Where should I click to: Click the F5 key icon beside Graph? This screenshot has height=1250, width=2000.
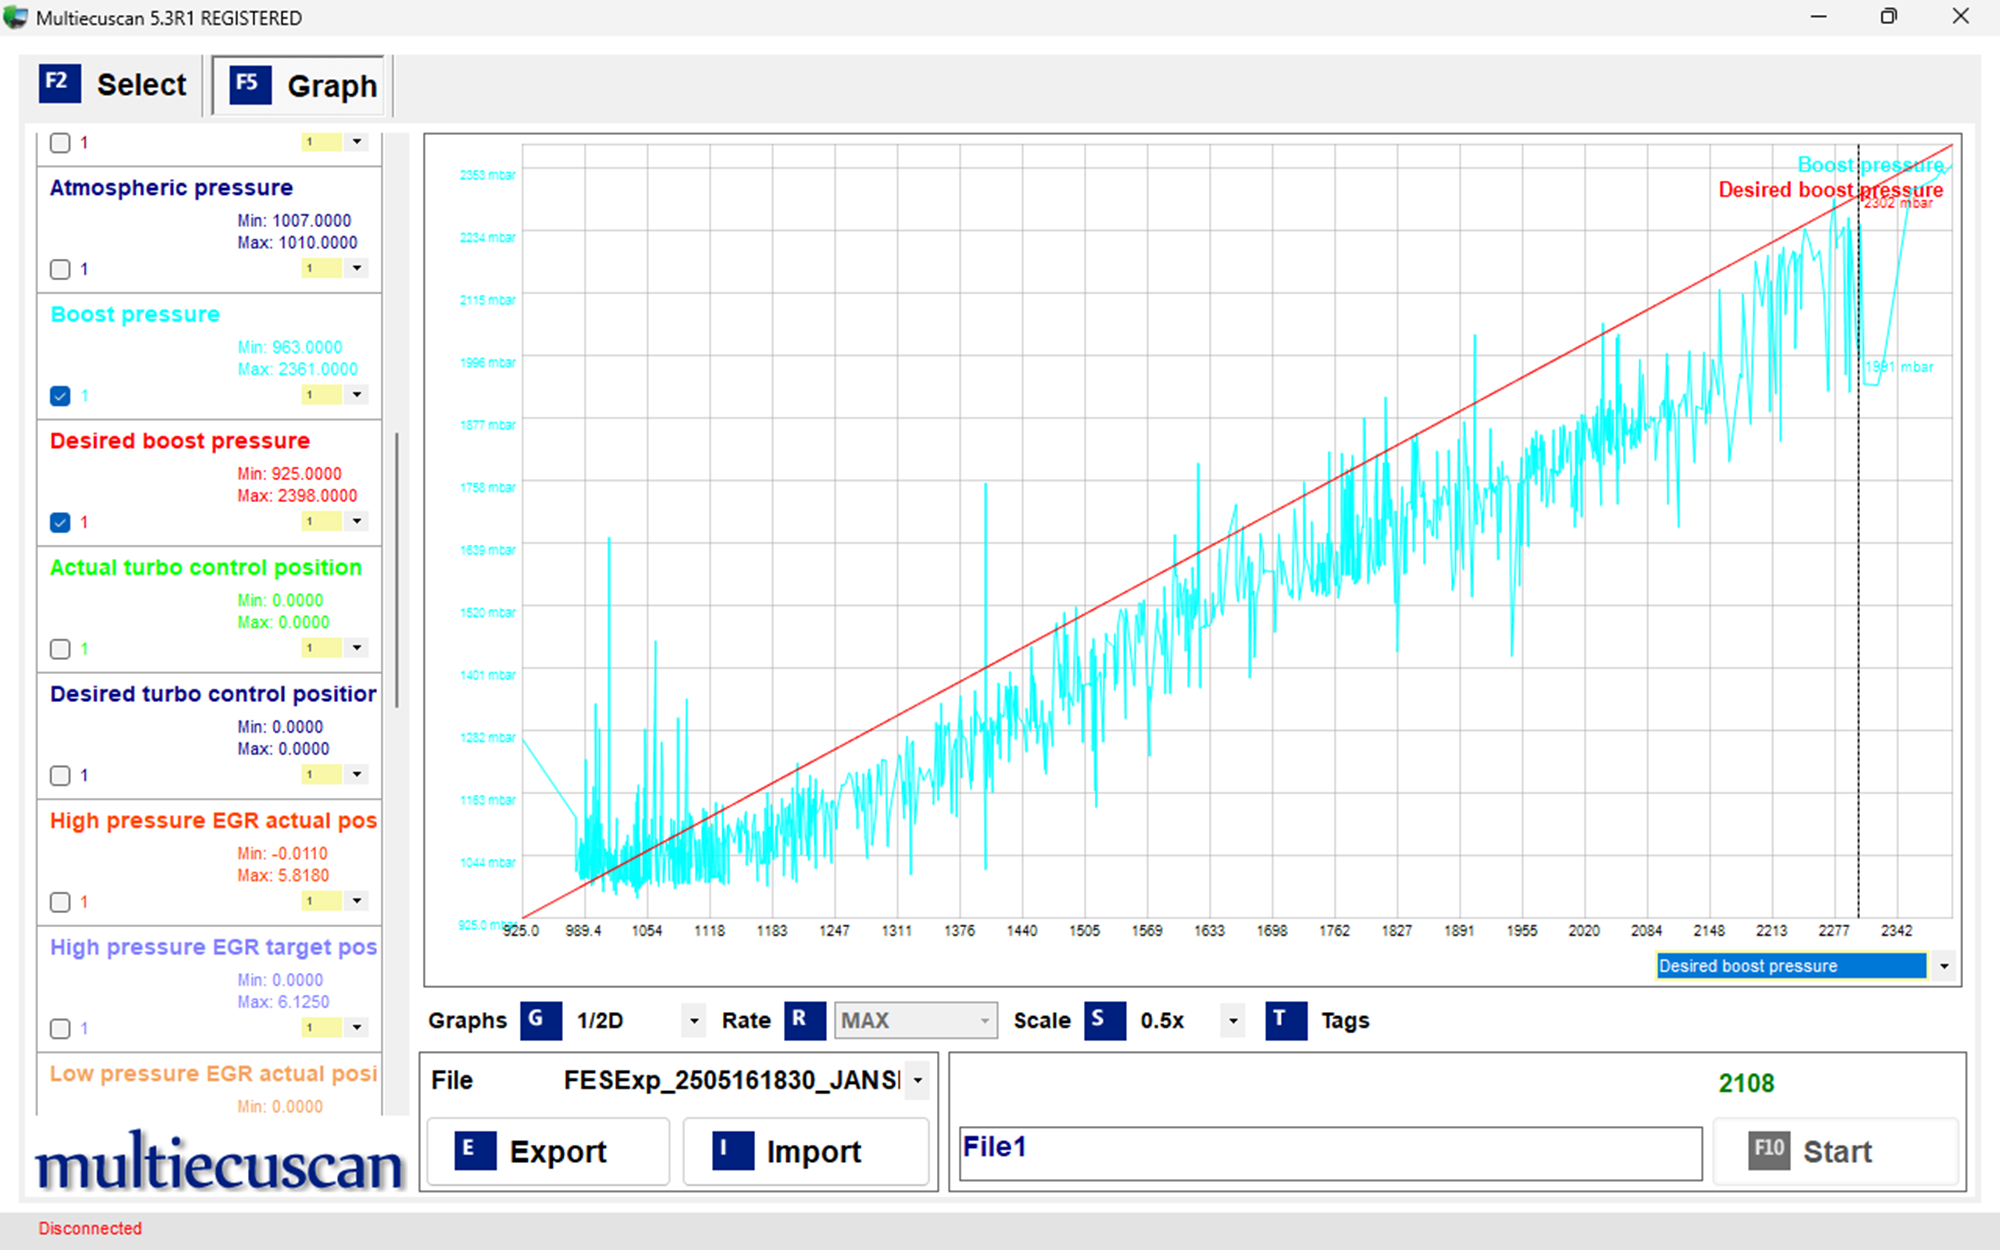coord(249,84)
